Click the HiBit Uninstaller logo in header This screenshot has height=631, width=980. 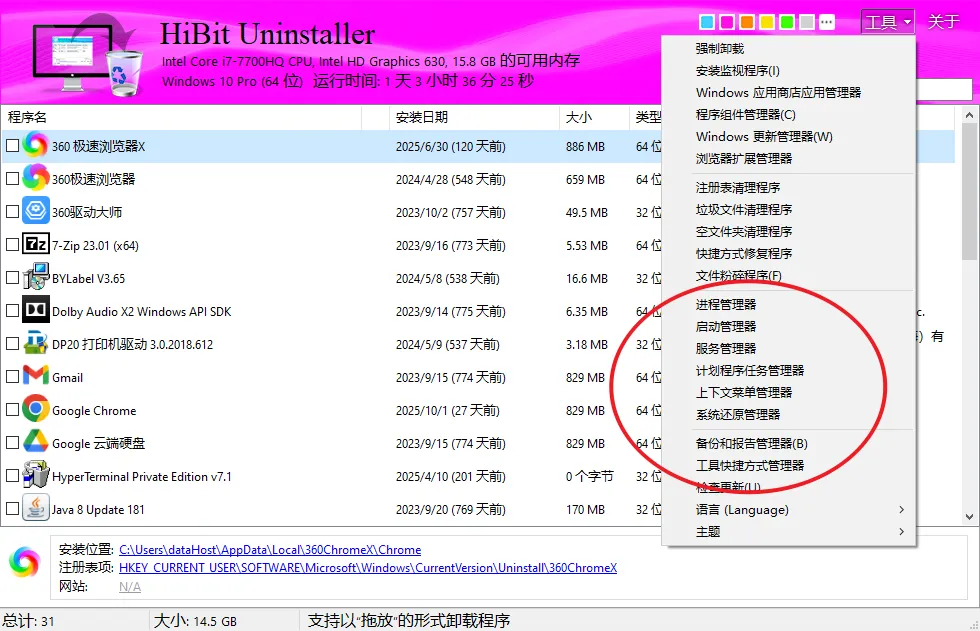pyautogui.click(x=88, y=57)
